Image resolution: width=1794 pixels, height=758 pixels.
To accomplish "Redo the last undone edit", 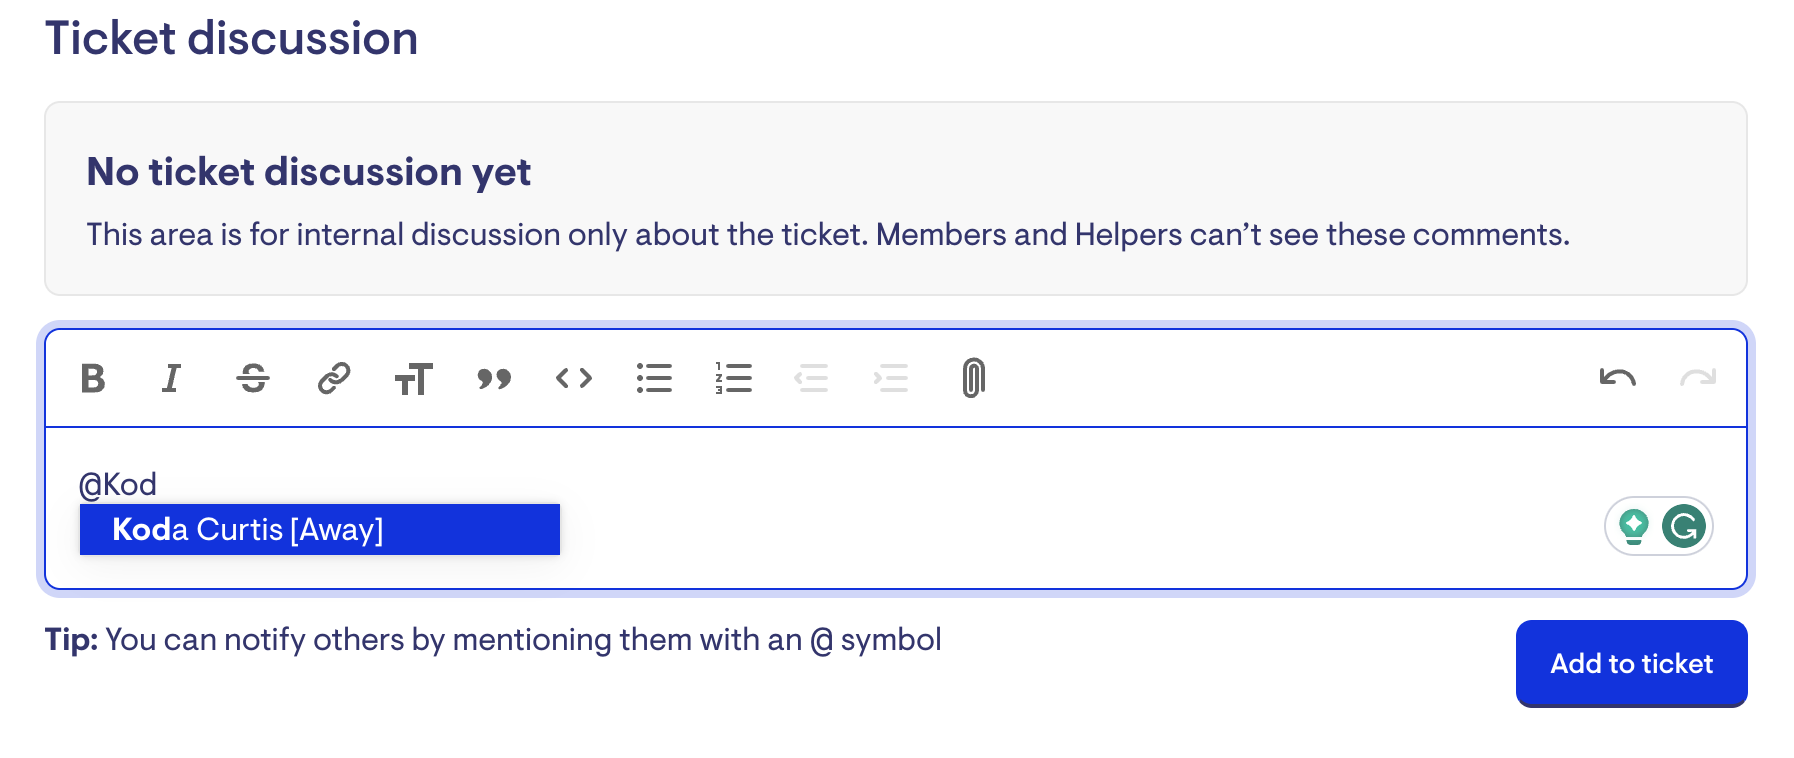I will point(1698,378).
